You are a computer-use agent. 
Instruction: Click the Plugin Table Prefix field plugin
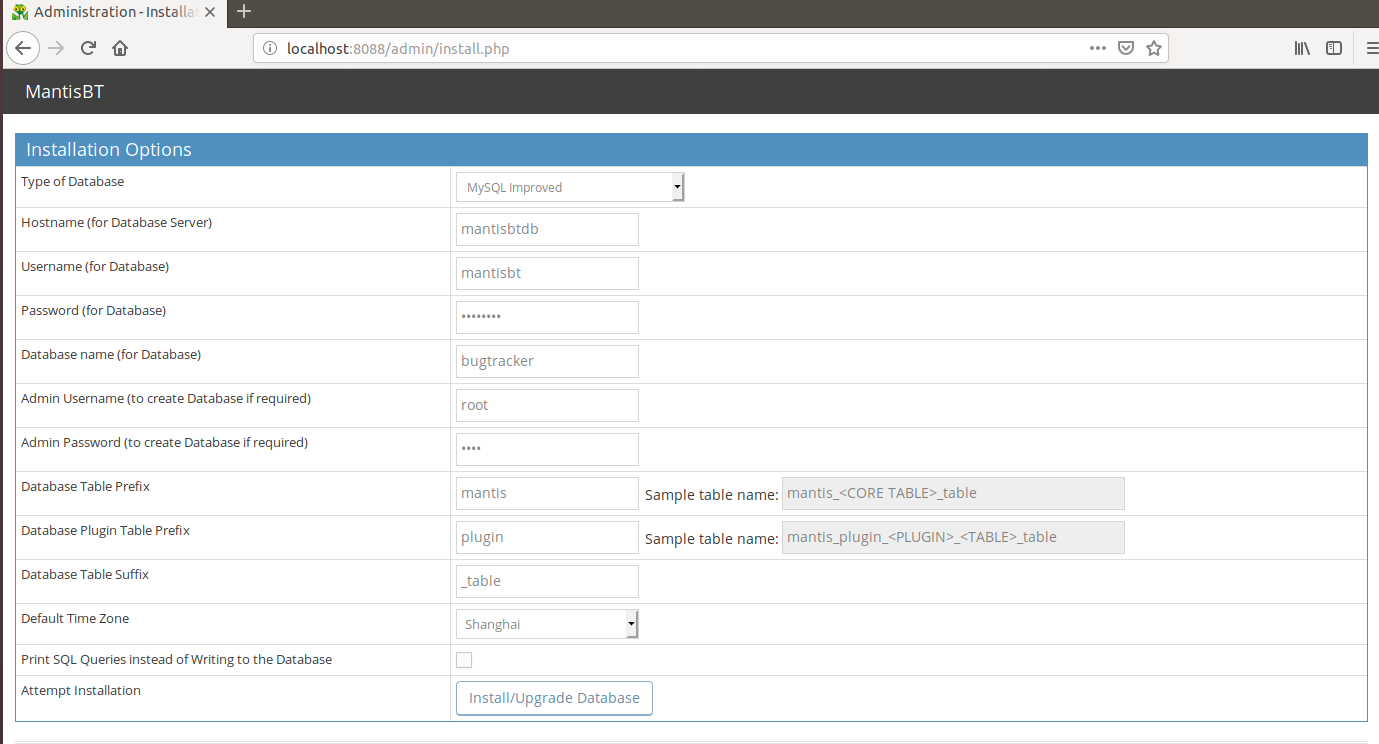(x=547, y=537)
